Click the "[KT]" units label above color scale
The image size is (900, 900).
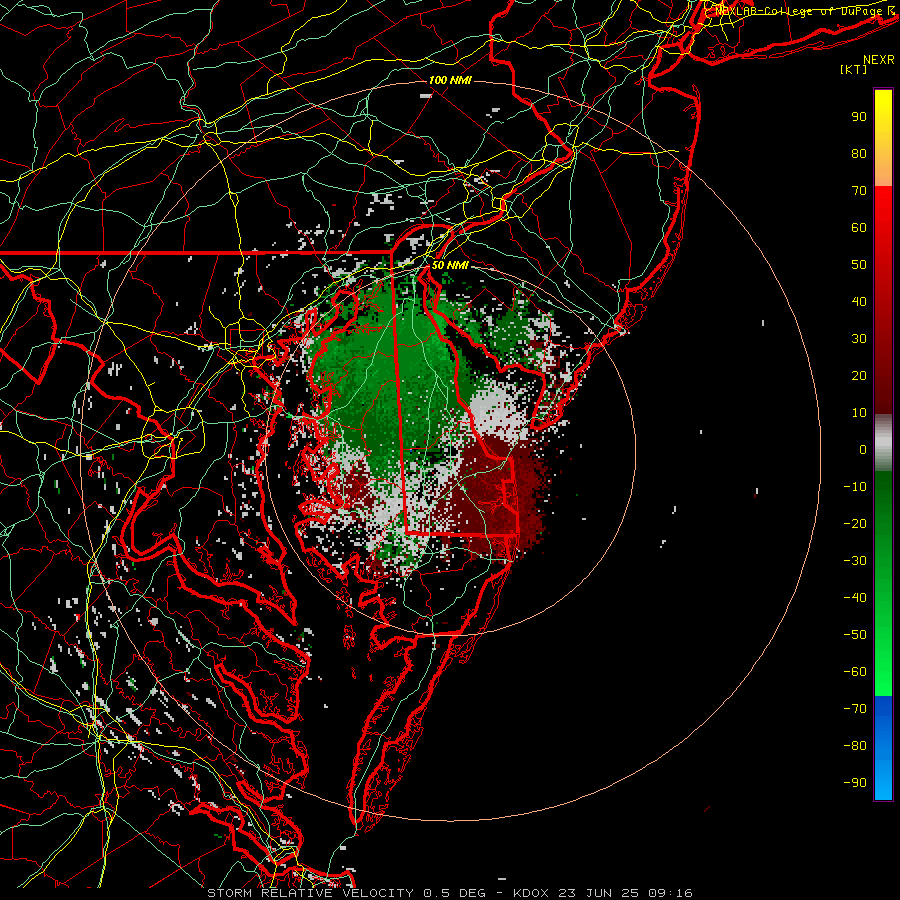point(853,69)
